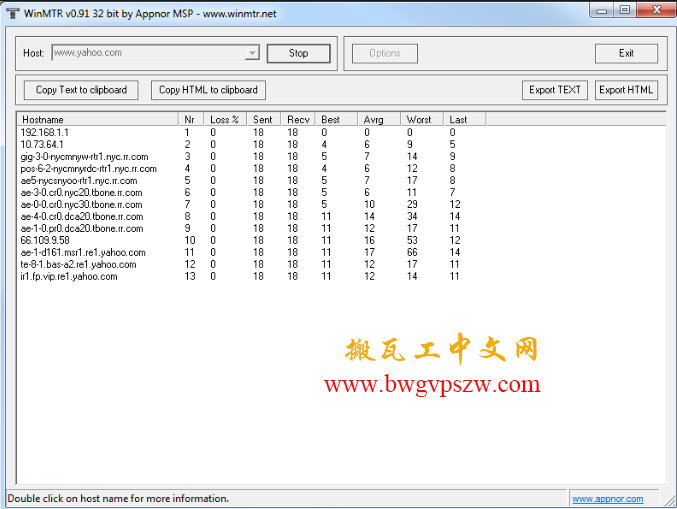
Task: Click the Export HTML button
Action: [626, 90]
